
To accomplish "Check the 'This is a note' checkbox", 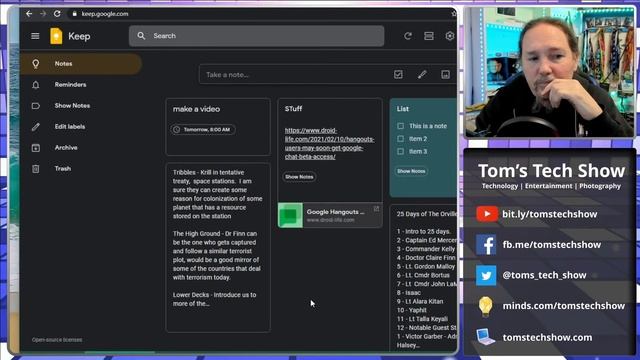I will pos(400,126).
